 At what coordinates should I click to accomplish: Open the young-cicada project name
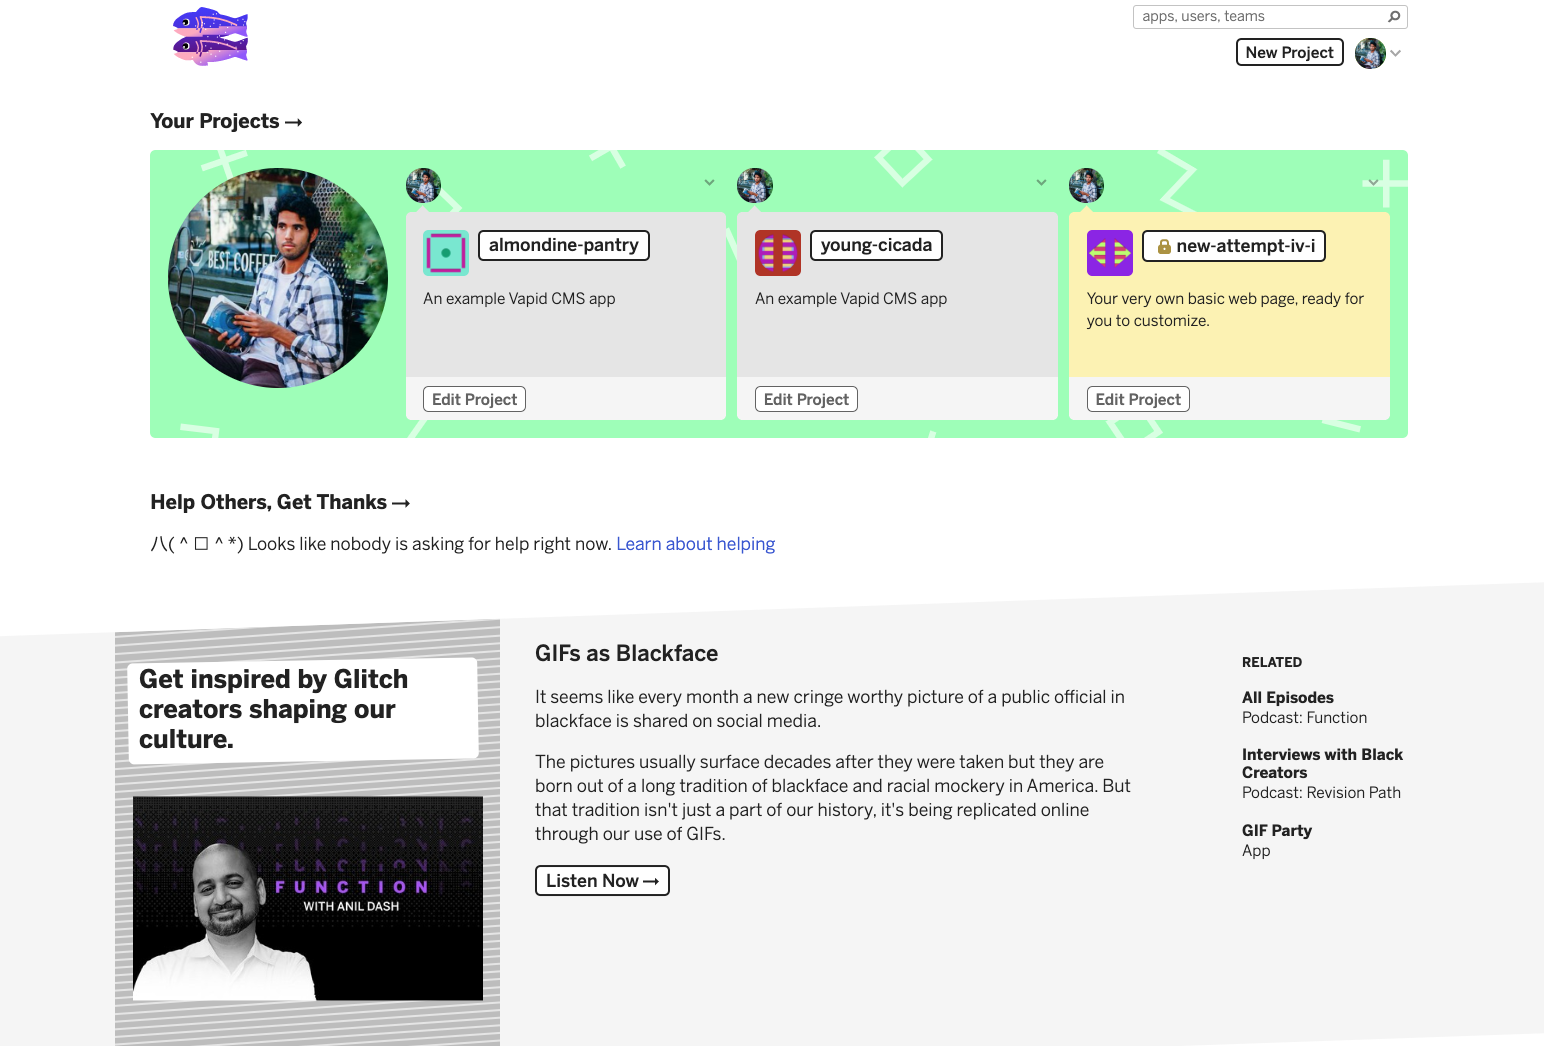coord(876,245)
